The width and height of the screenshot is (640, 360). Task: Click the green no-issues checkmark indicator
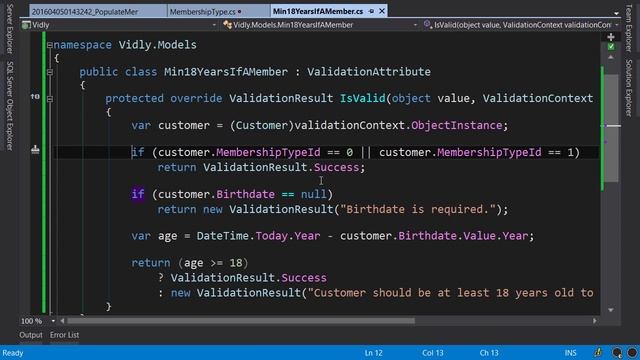coord(611,47)
